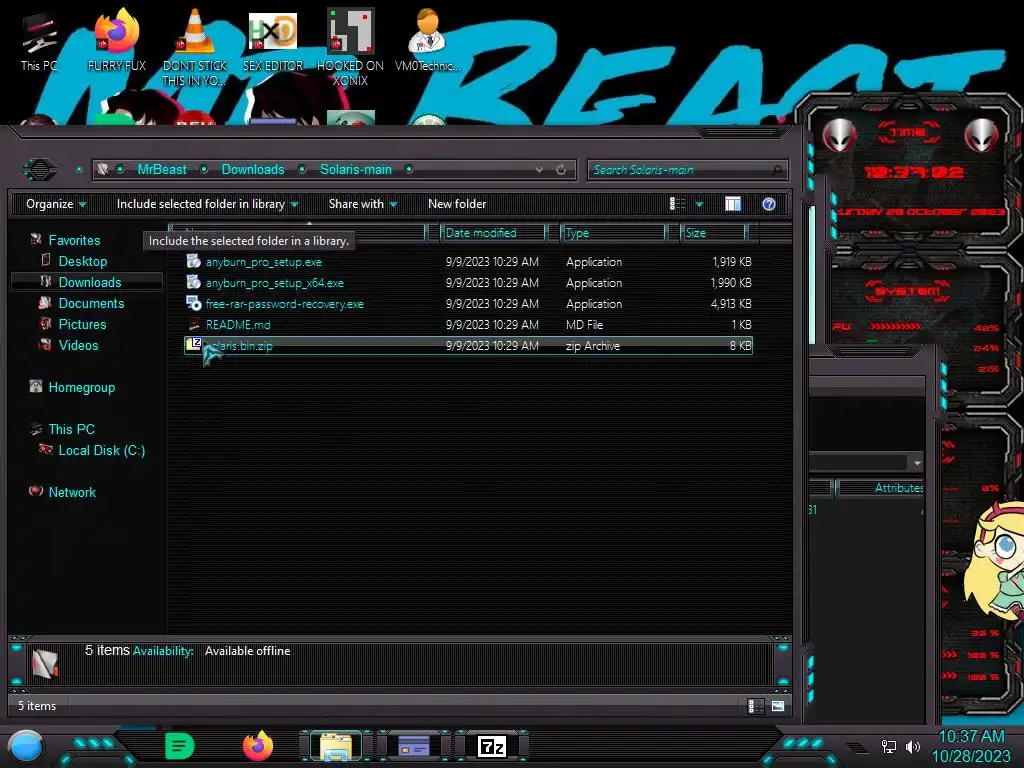Create a New folder
1024x768 pixels.
point(457,204)
